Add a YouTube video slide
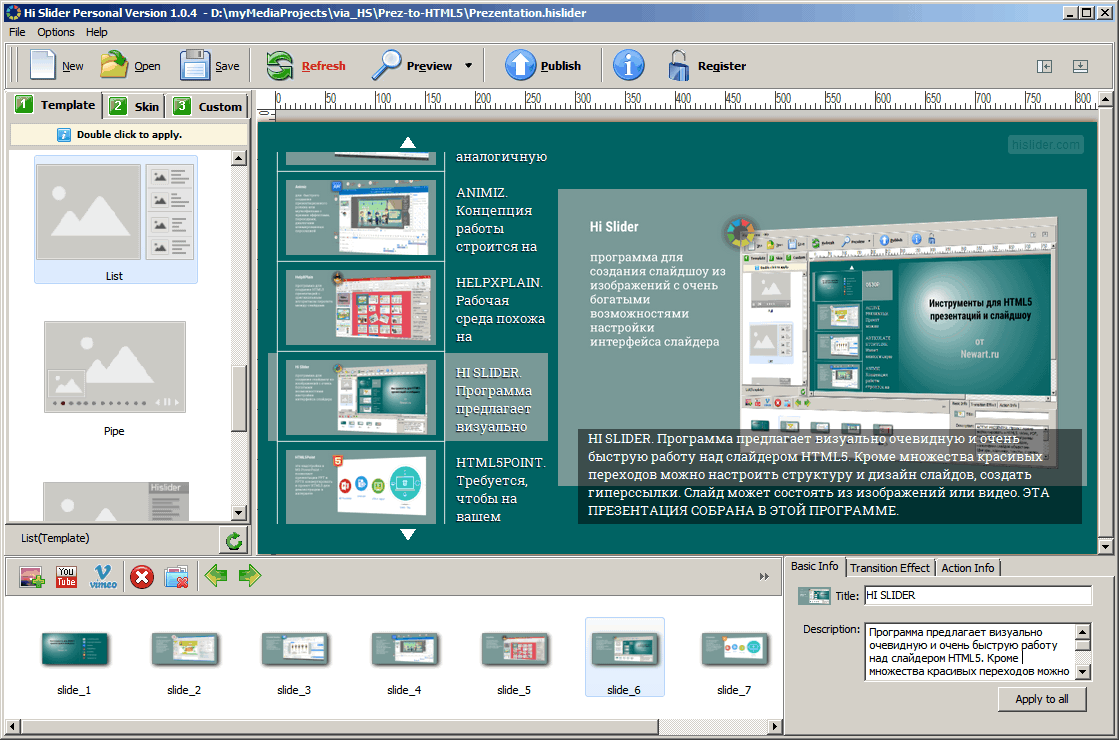 pos(66,577)
